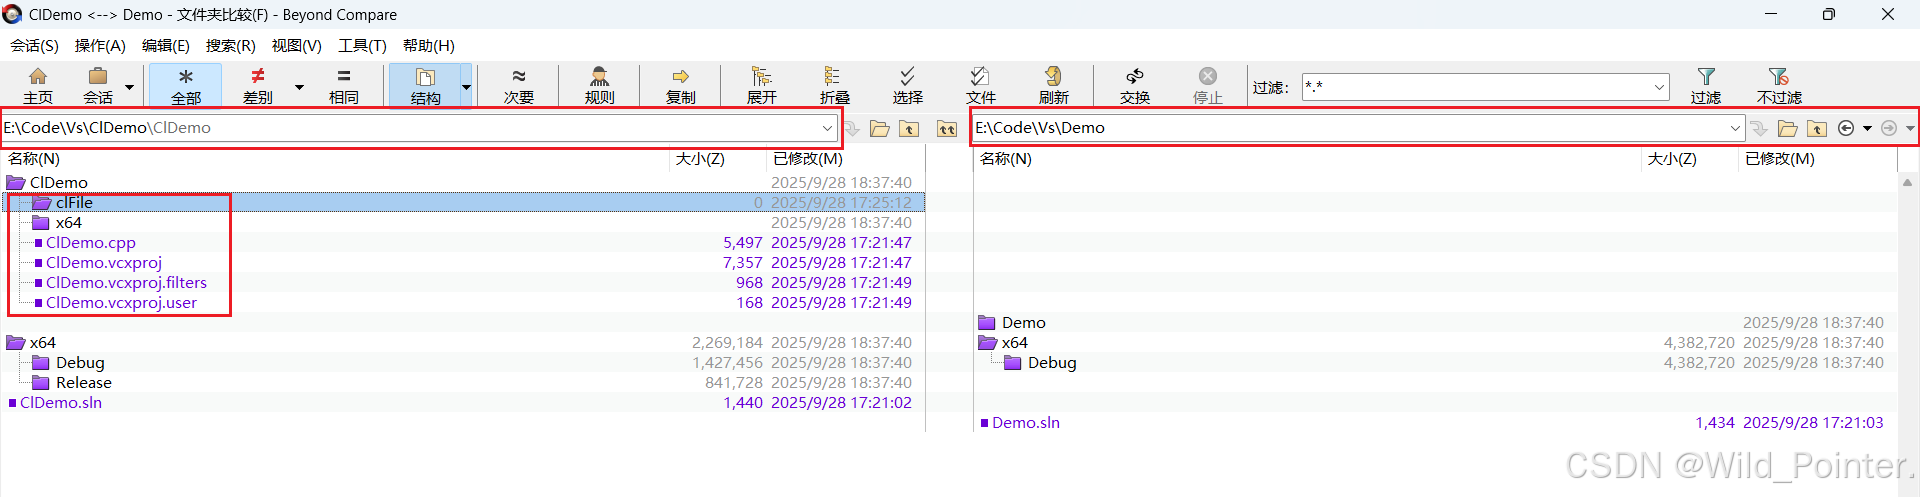Sort left pane by 已修改(M) column header
Image resolution: width=1920 pixels, height=497 pixels.
[x=808, y=158]
